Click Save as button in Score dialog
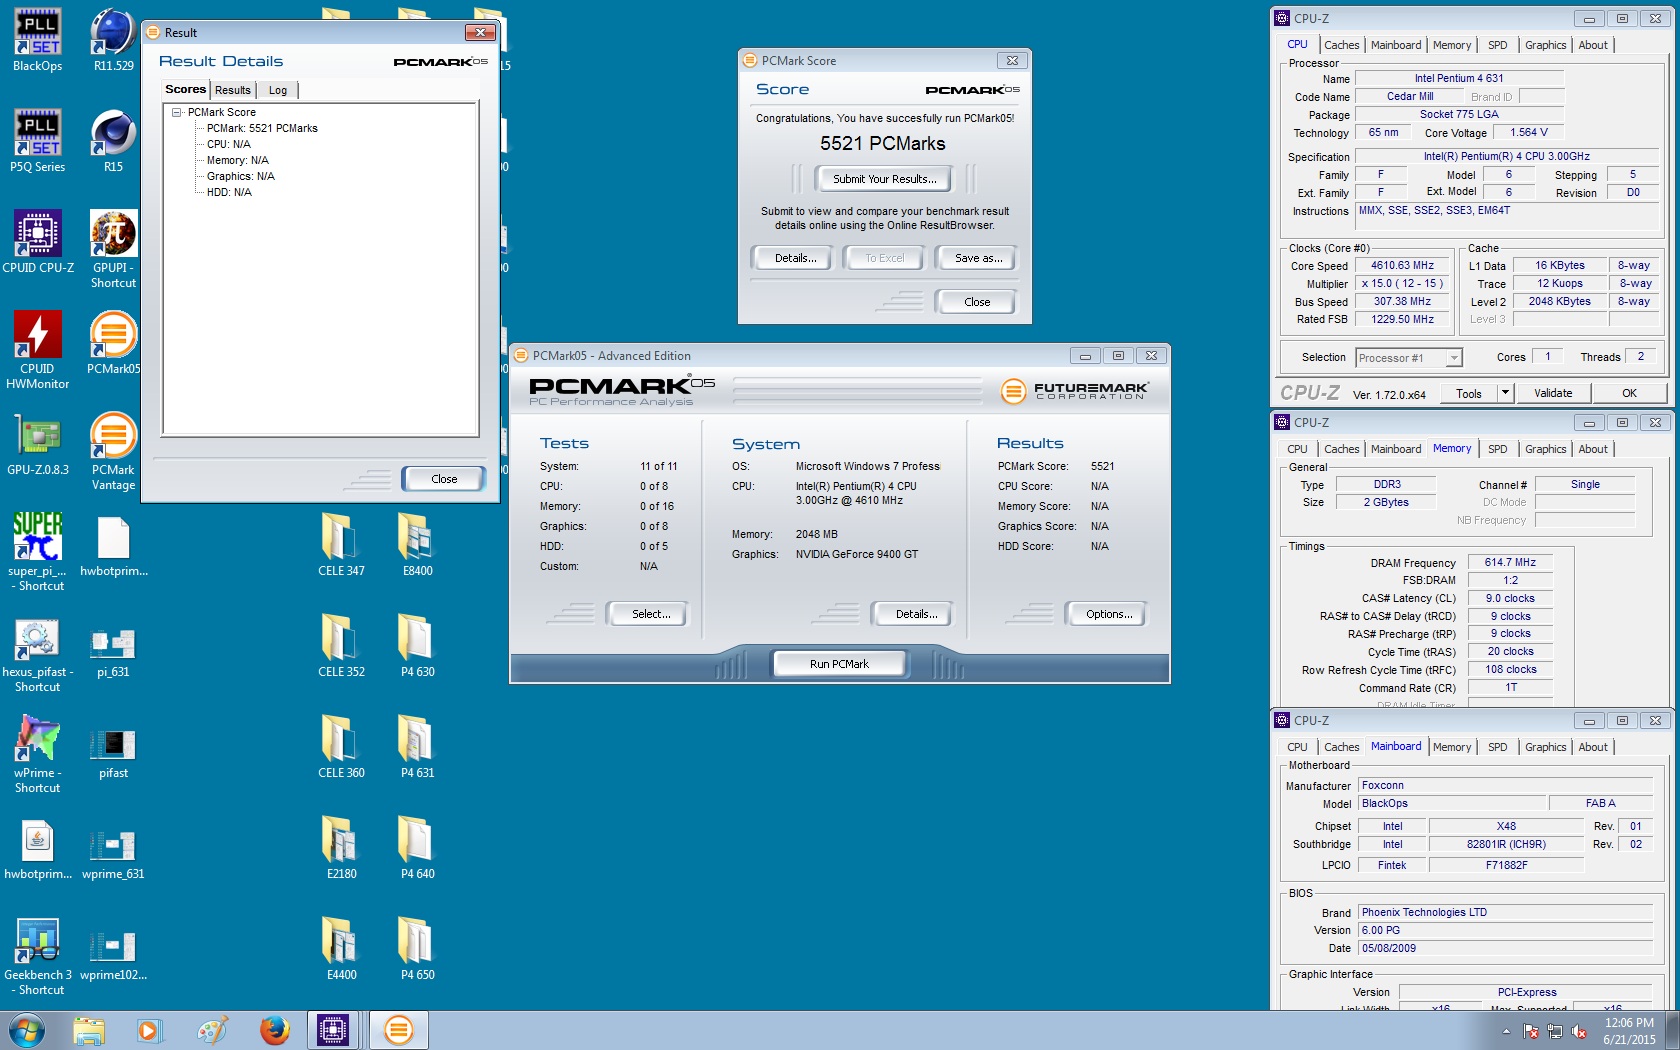1680x1050 pixels. 978,258
